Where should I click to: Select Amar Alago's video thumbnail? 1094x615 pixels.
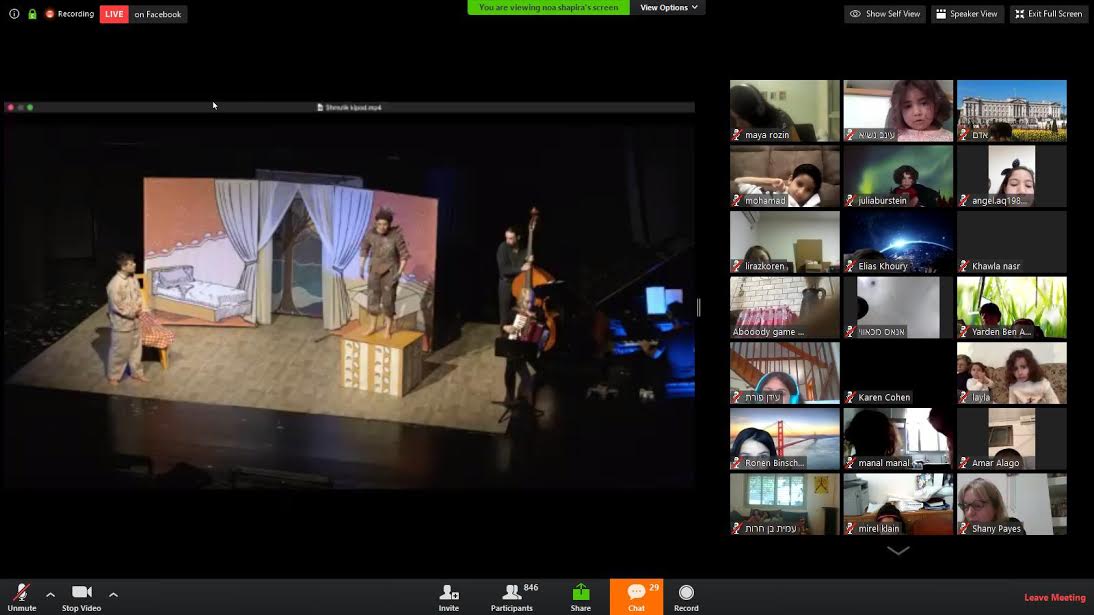pos(1012,438)
